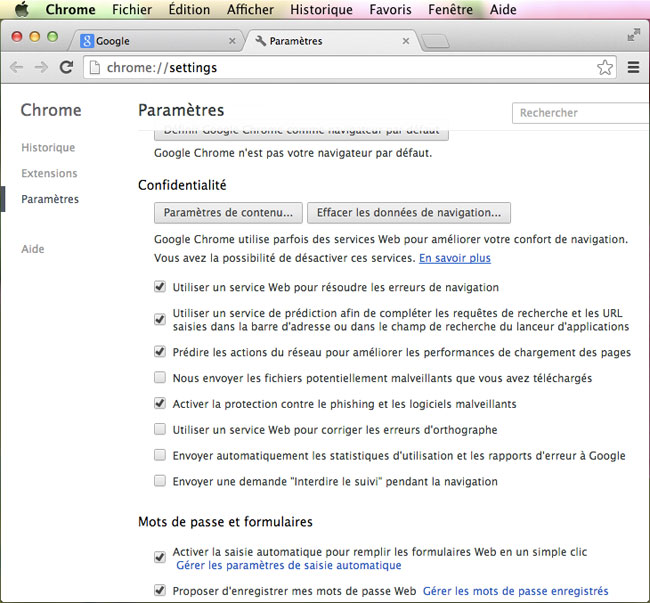Open the En savoir plus link

(x=455, y=258)
